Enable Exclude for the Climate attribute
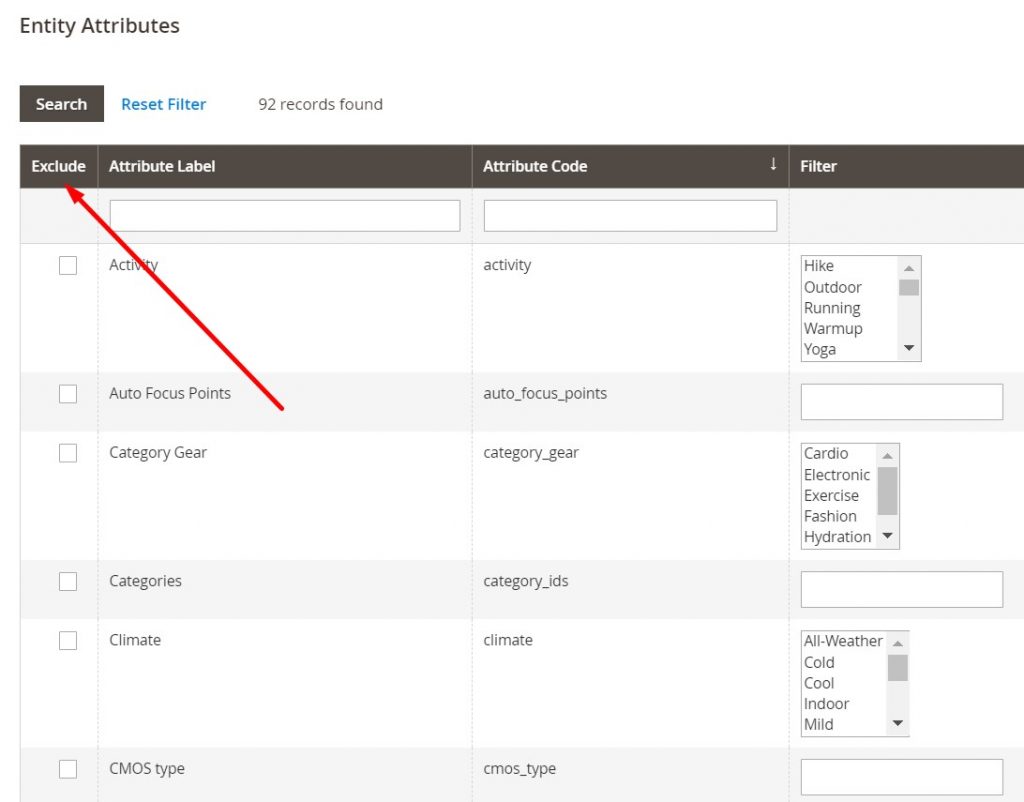The image size is (1024, 802). click(x=68, y=641)
